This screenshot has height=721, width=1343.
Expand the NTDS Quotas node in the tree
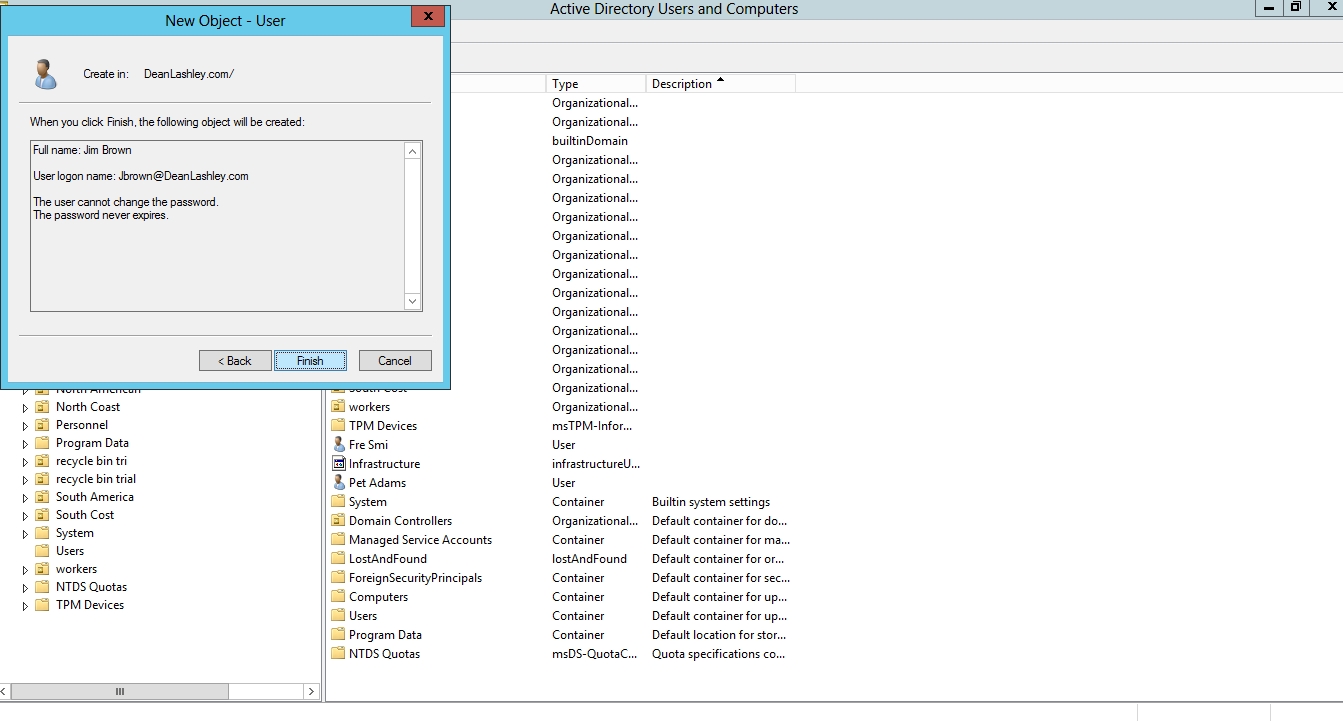tap(26, 588)
